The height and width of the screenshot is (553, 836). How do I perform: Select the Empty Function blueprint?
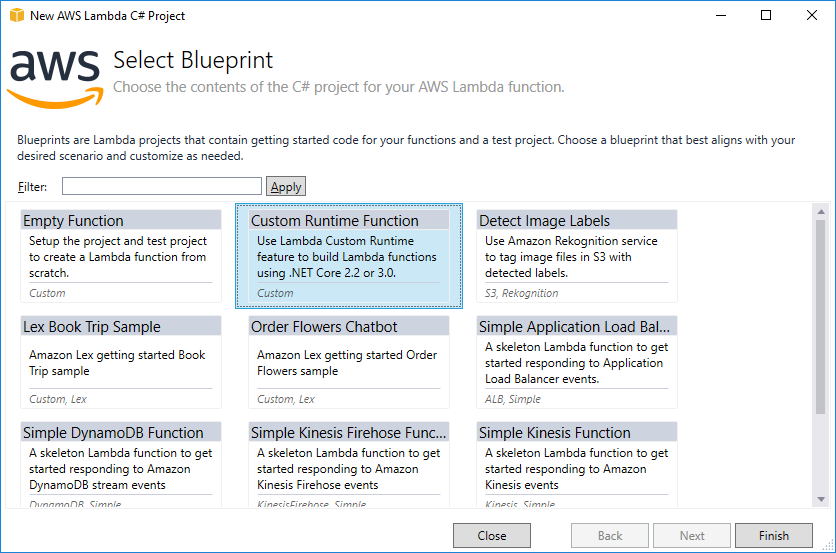pos(121,256)
